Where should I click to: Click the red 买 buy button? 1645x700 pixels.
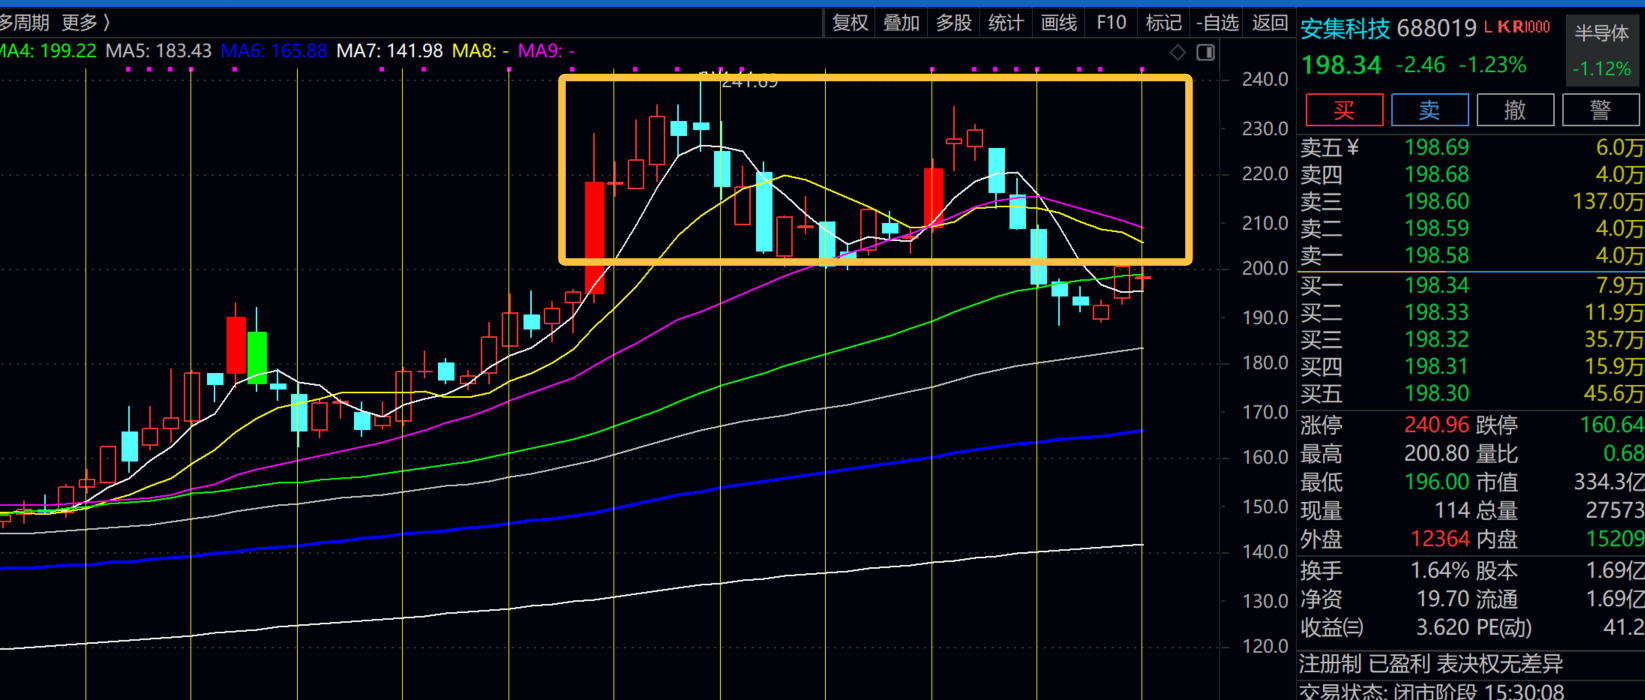point(1344,110)
